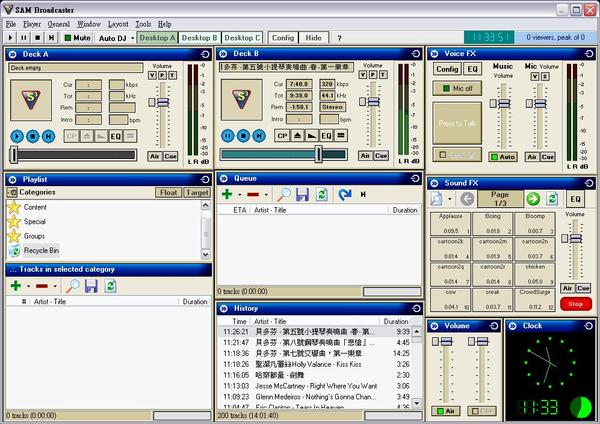
Task: Remove tracks from Queue with red minus
Action: [x=253, y=194]
